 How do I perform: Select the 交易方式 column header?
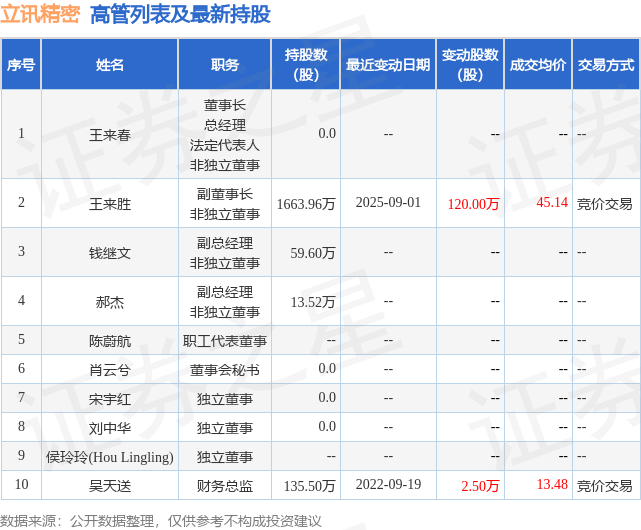tap(606, 65)
